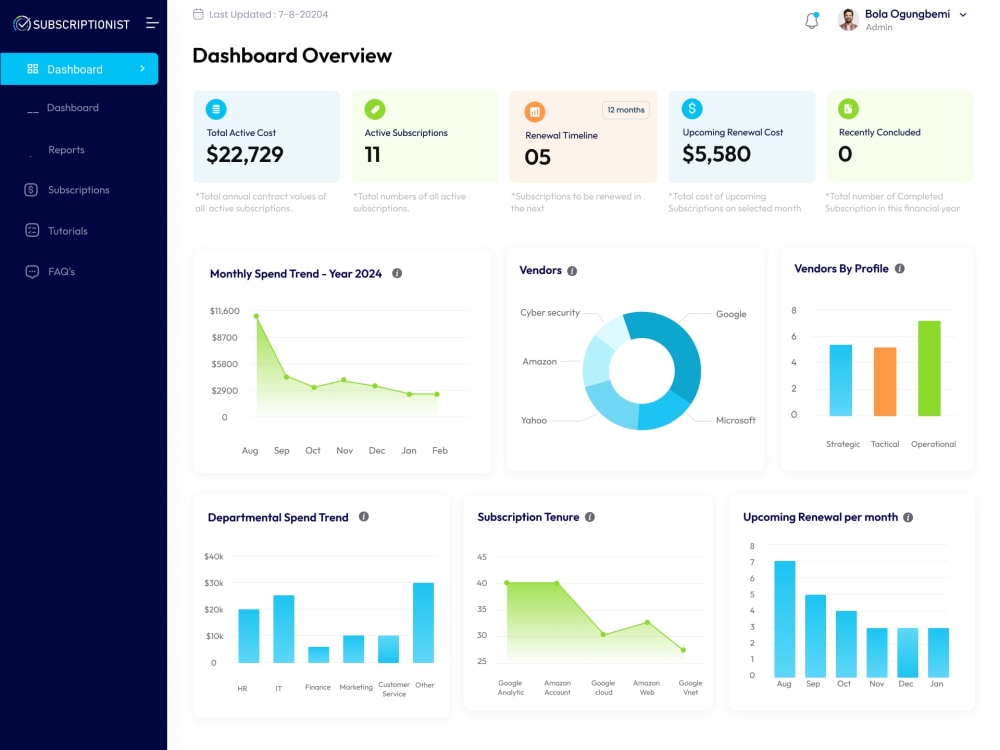
Task: Select the highlighted Dashboard menu item
Action: tap(79, 69)
